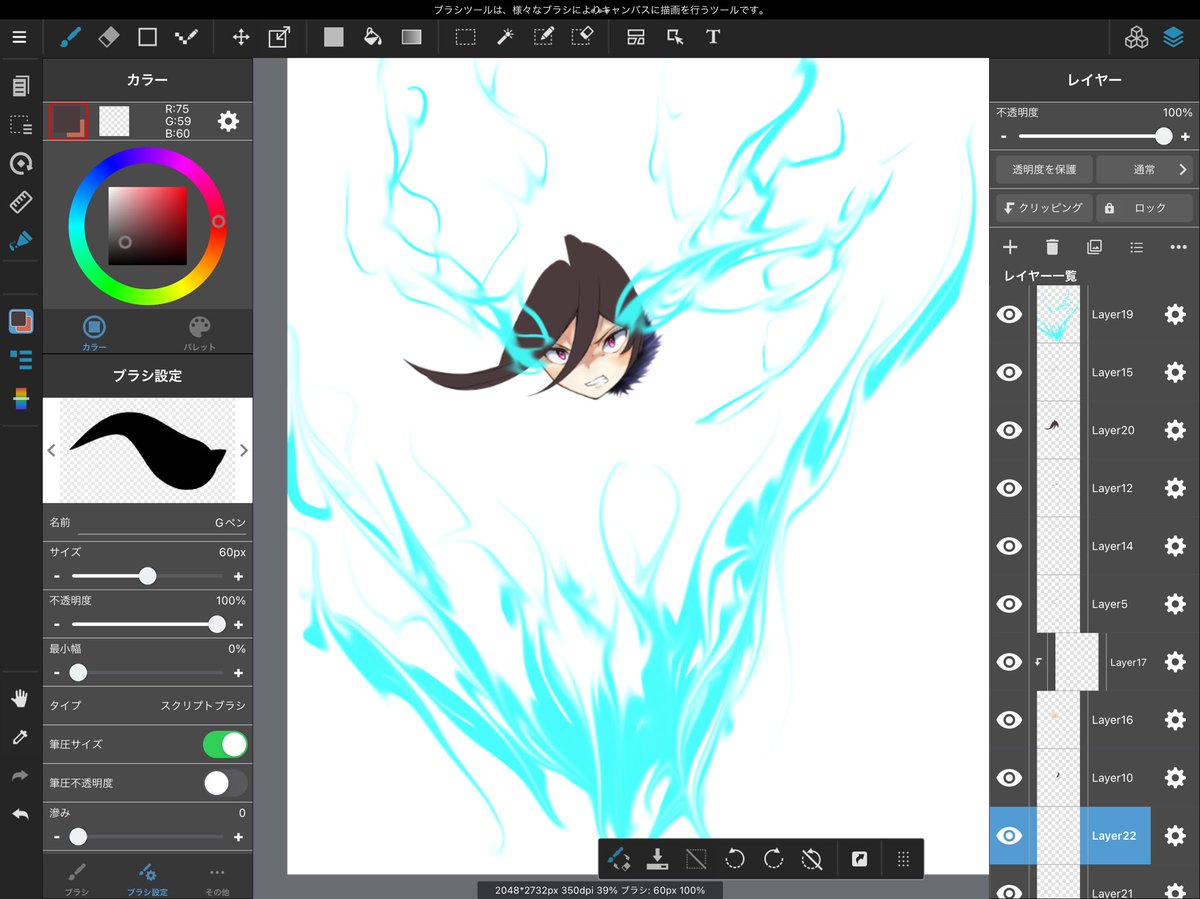Select the selection pen tool
The height and width of the screenshot is (899, 1200).
pos(543,38)
